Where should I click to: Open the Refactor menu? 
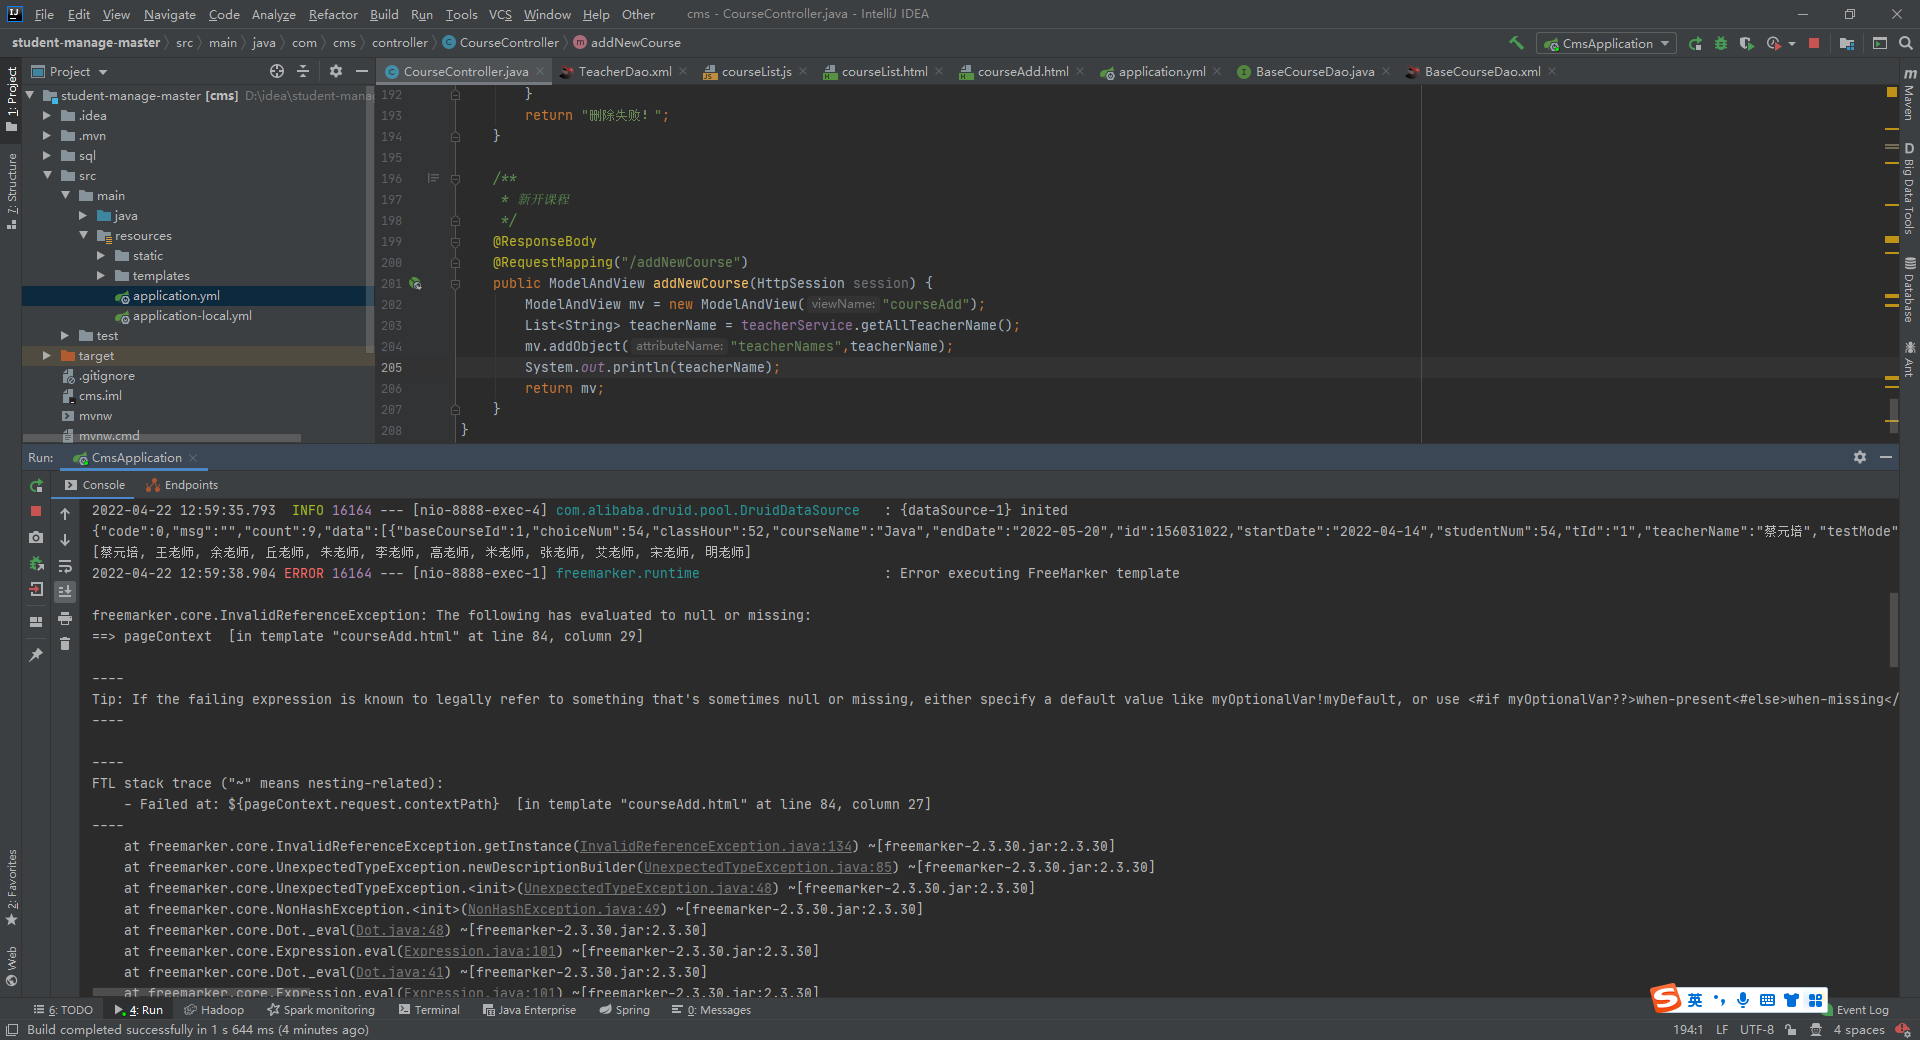click(332, 14)
